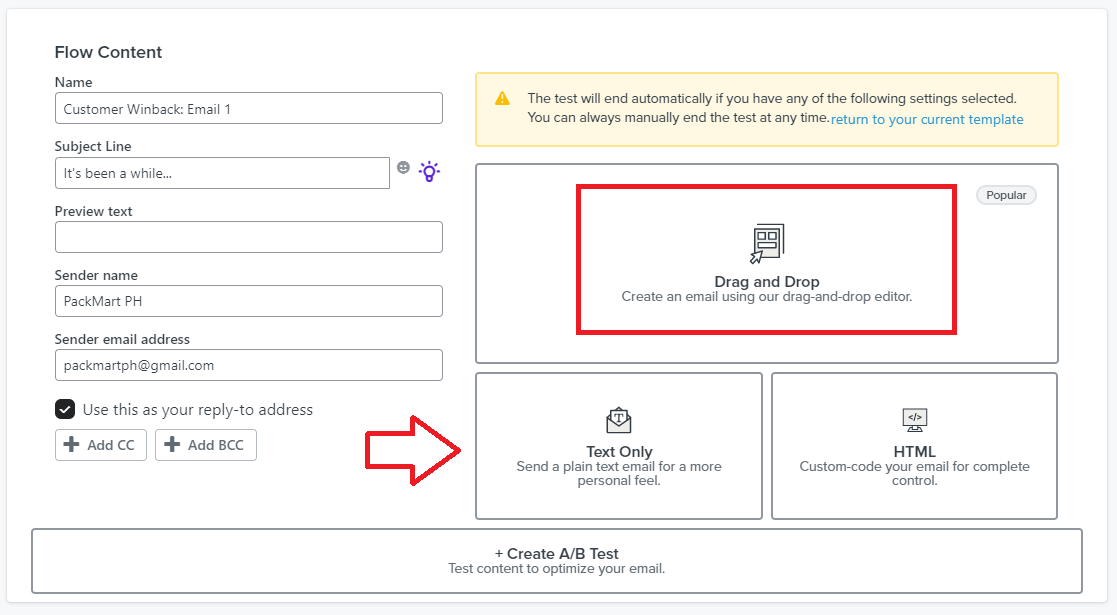This screenshot has width=1117, height=615.
Task: Uncheck Use this as your reply-to address
Action: coord(65,409)
